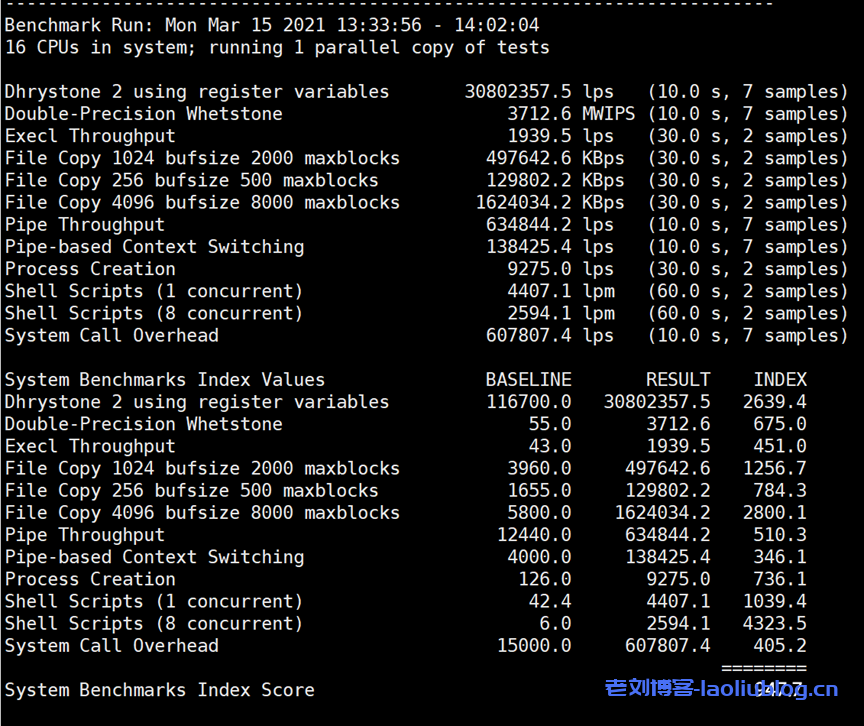Click the 346.1 Context Switching index
The height and width of the screenshot is (726, 864).
click(779, 557)
